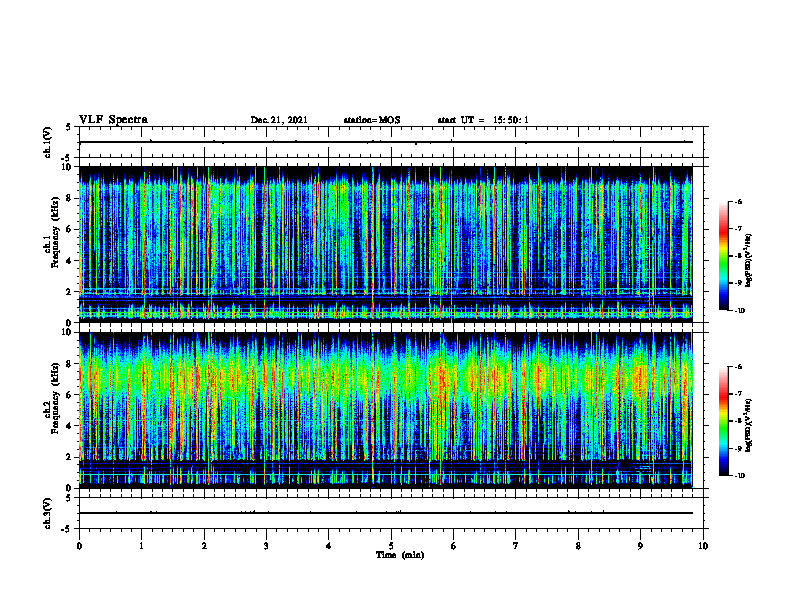Click time axis tick label "4"
Viewport: 792px width, 612px height.
click(329, 546)
